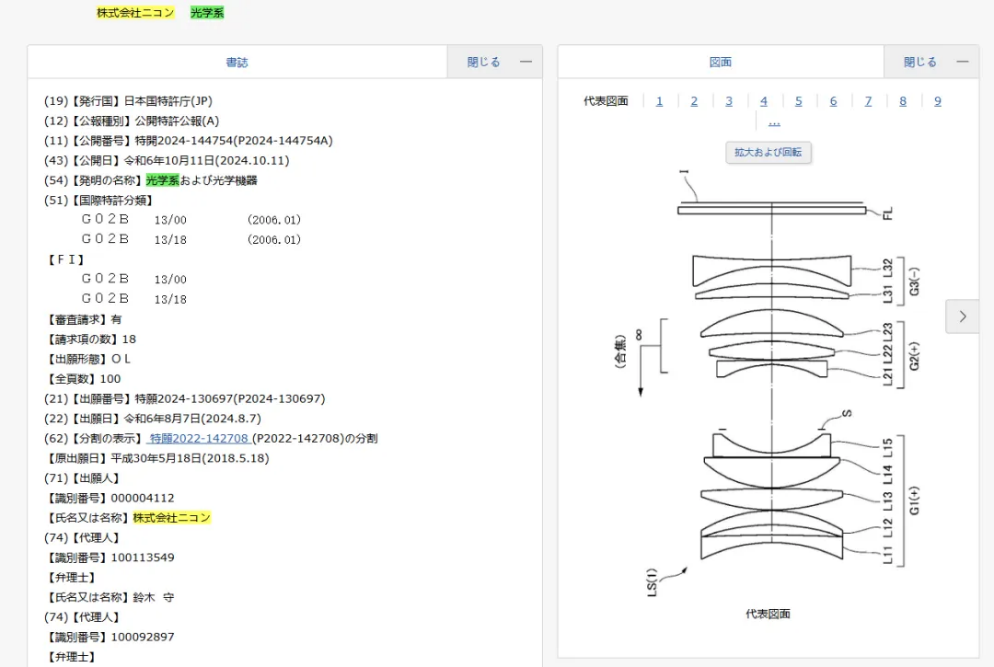Viewport: 994px width, 667px height.
Task: Jump to drawing 9
Action: 937,101
